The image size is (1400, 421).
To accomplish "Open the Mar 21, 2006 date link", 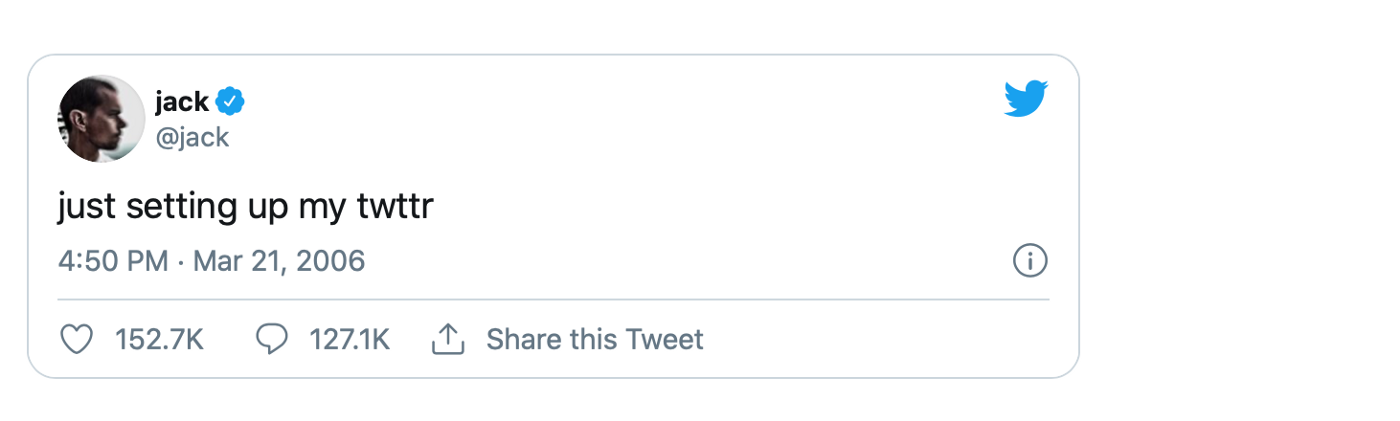I will pos(279,262).
